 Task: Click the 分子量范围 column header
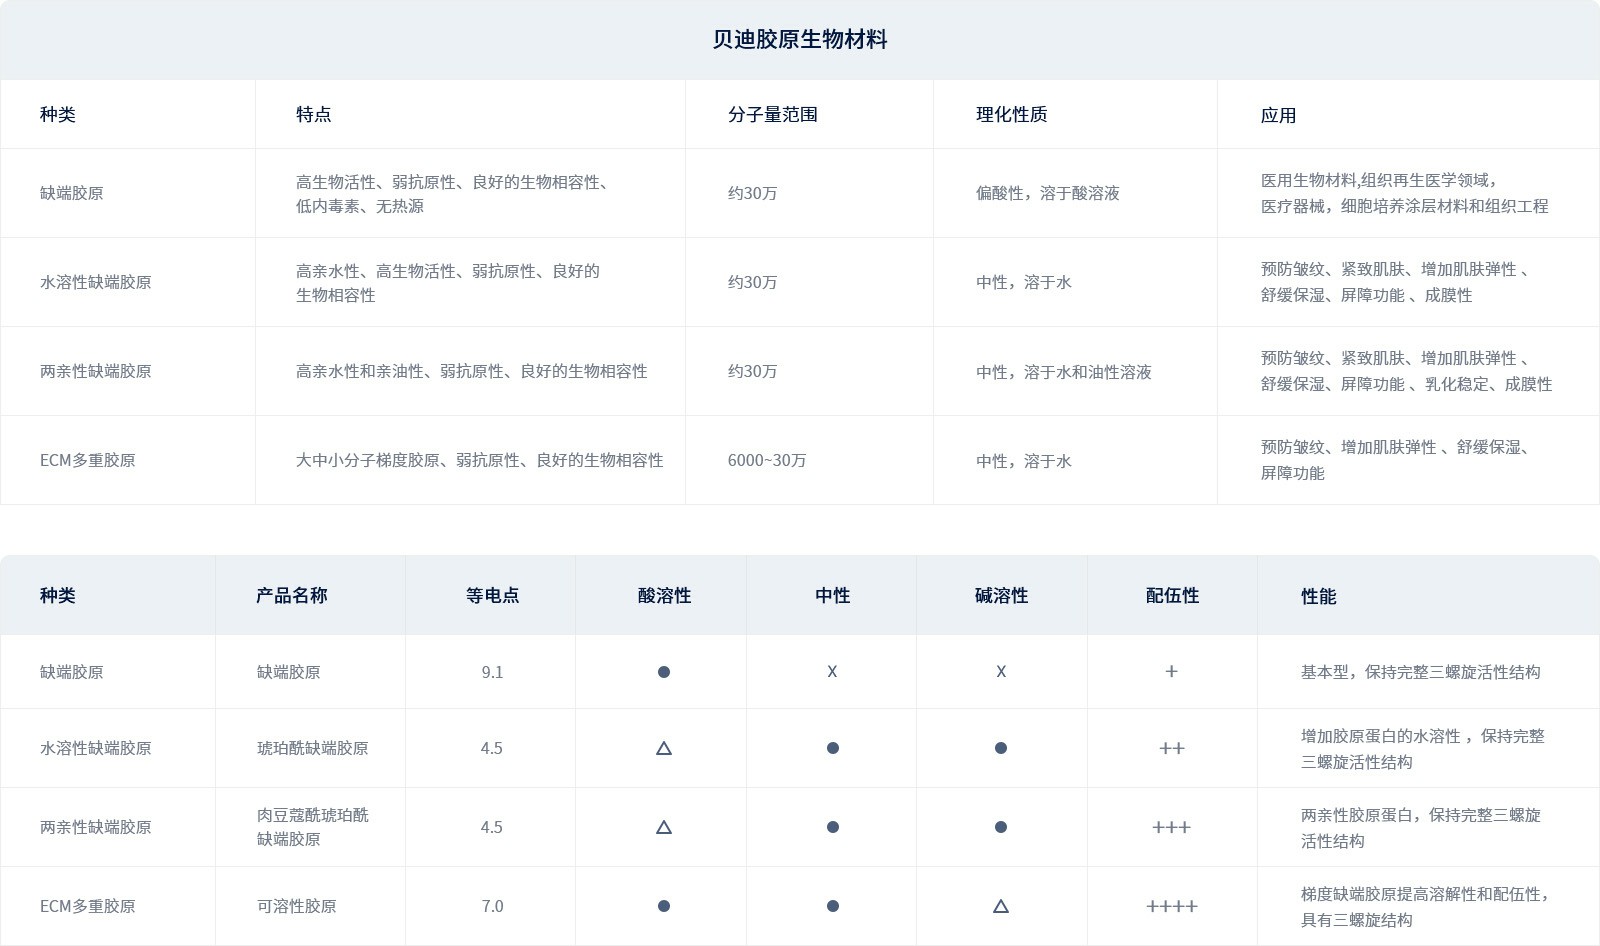coord(772,114)
